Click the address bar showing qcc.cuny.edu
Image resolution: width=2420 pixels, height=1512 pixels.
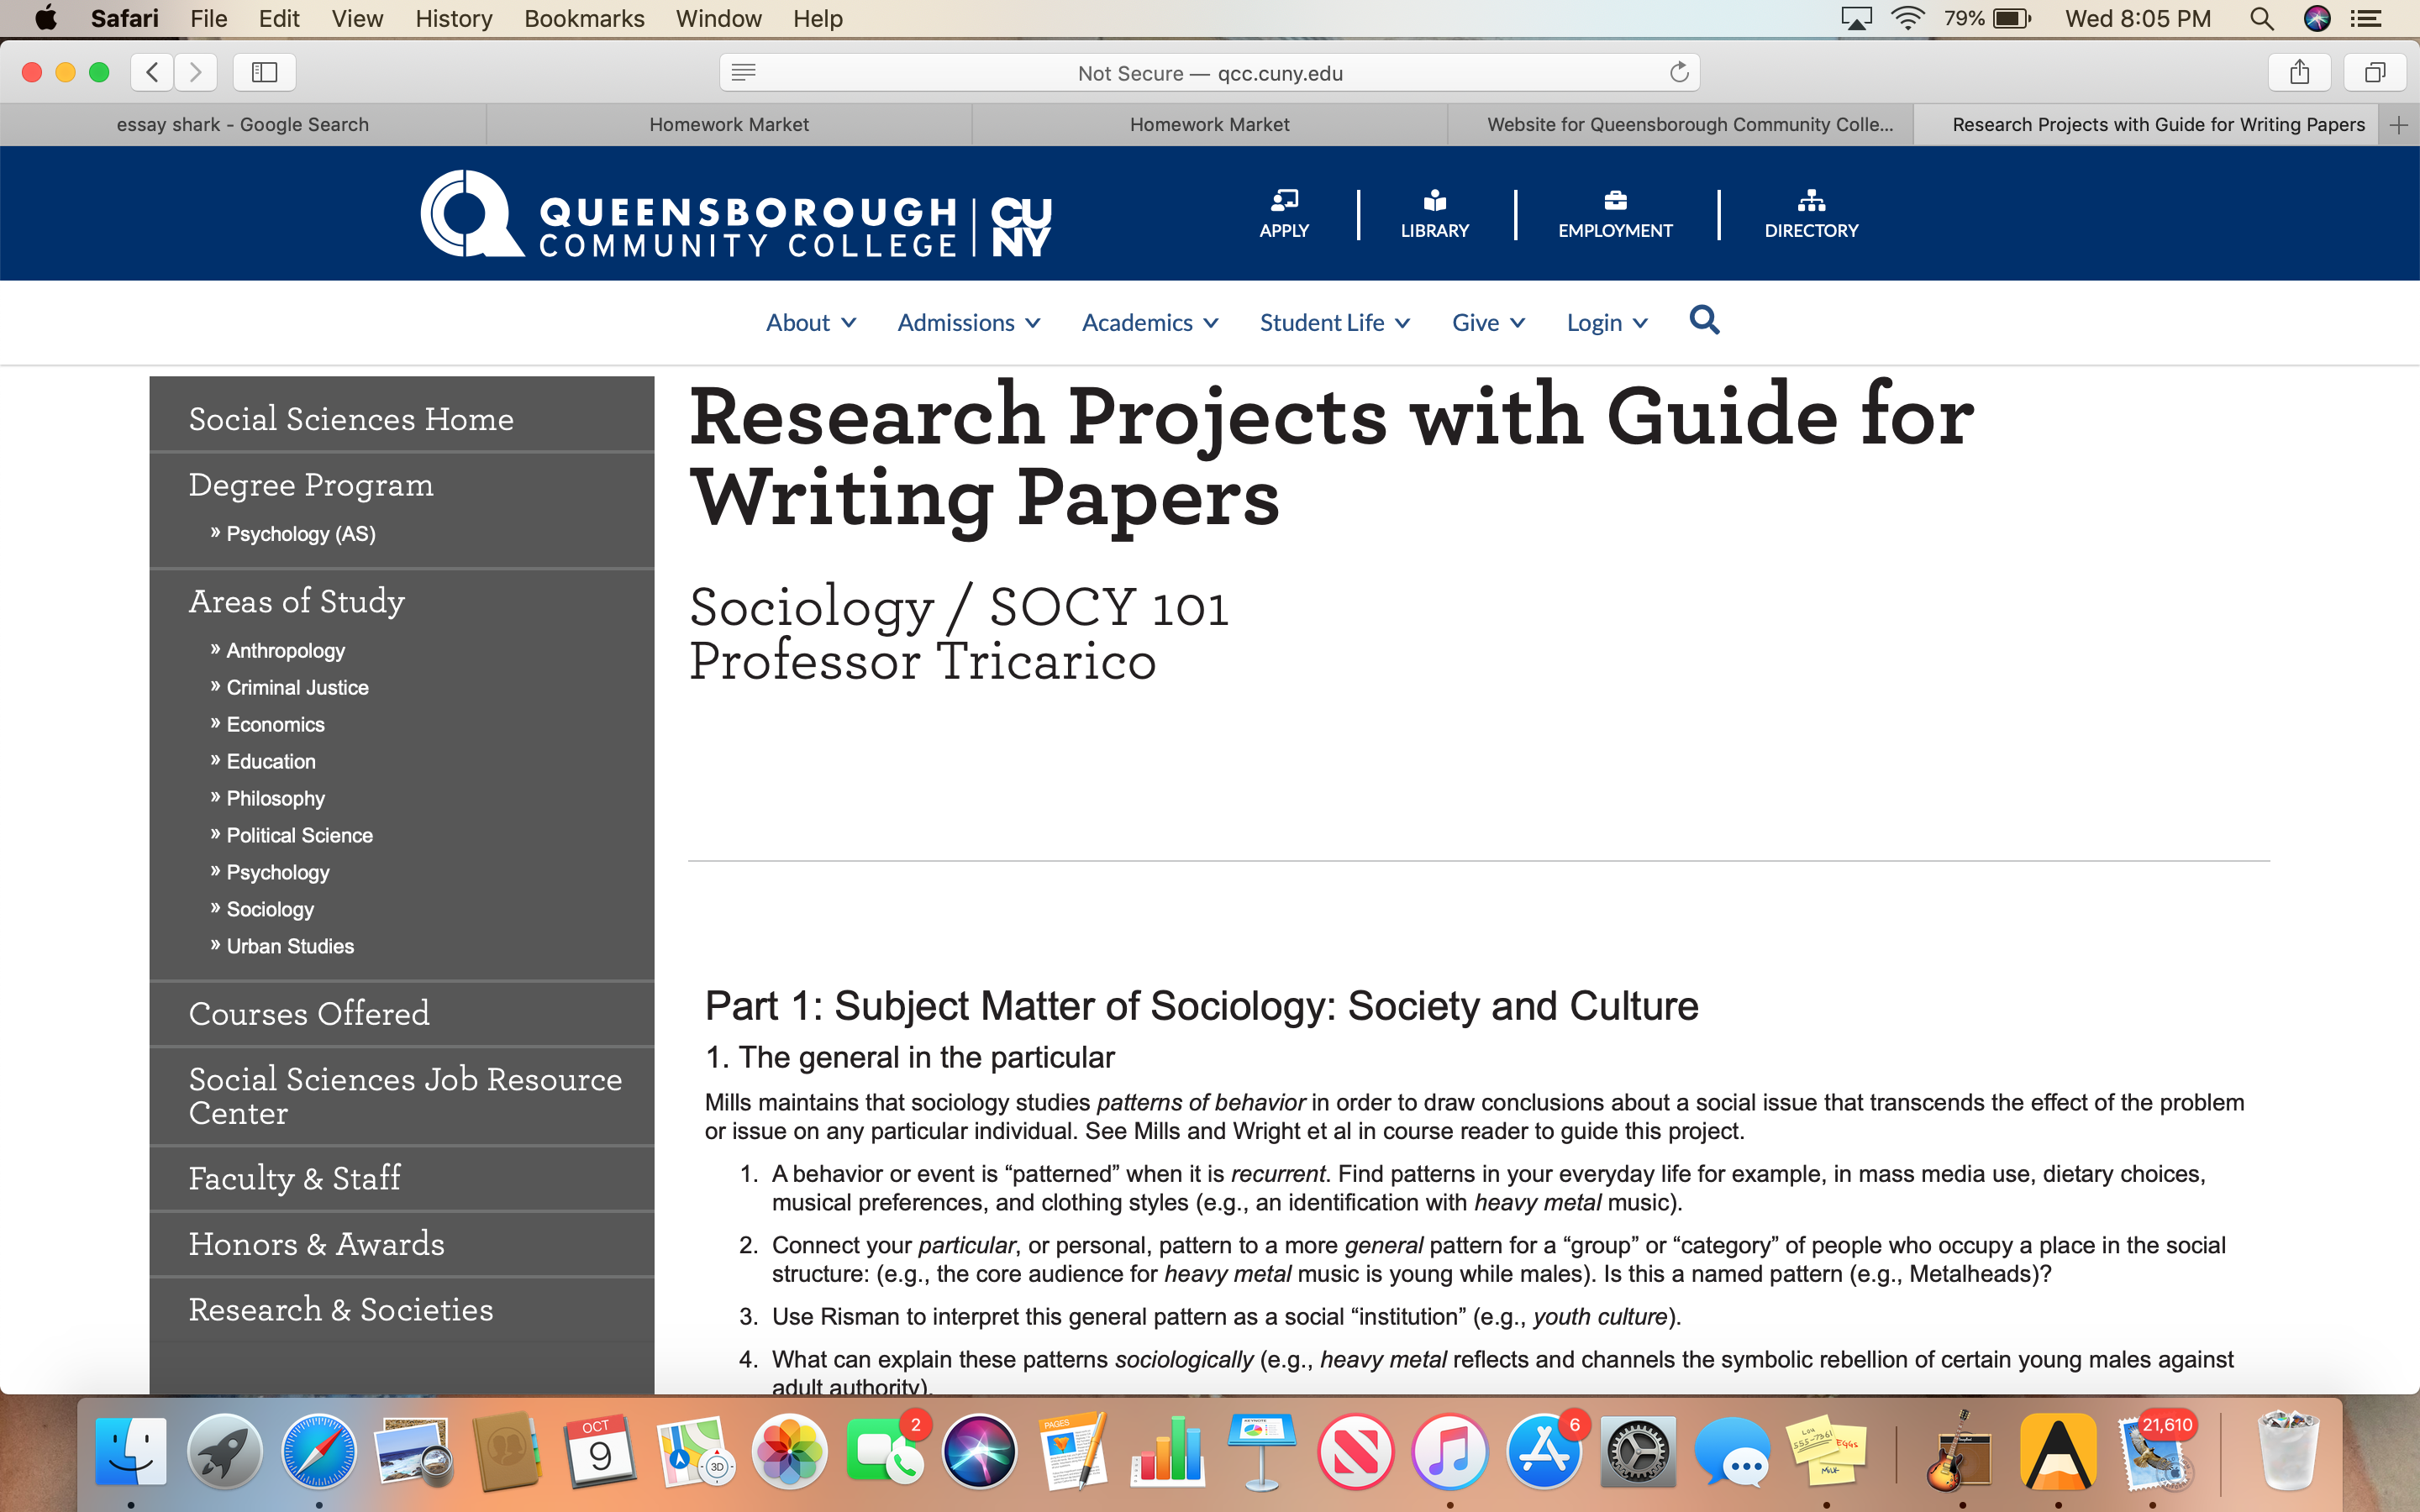coord(1209,72)
